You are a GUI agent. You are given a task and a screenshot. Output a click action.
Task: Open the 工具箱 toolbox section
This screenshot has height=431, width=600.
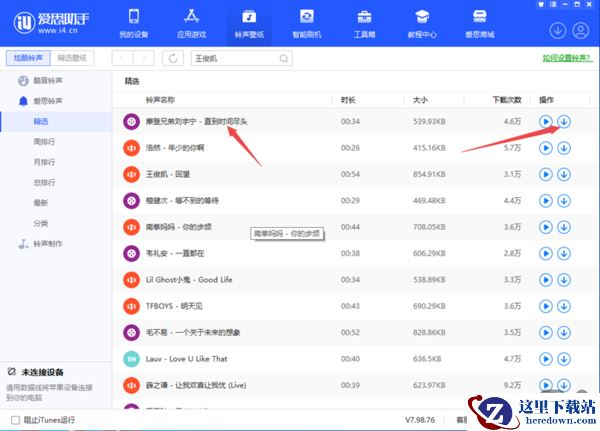(364, 24)
